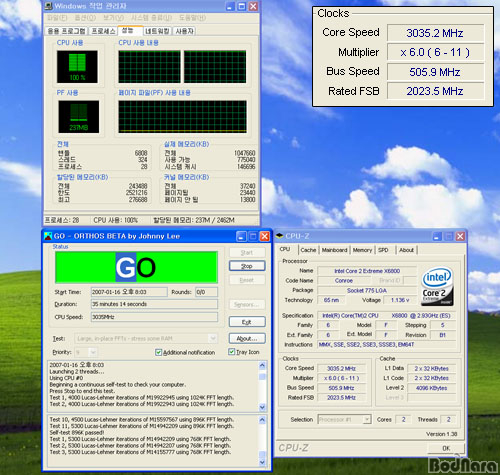Select the 성능 tab in Task Manager

pyautogui.click(x=130, y=30)
